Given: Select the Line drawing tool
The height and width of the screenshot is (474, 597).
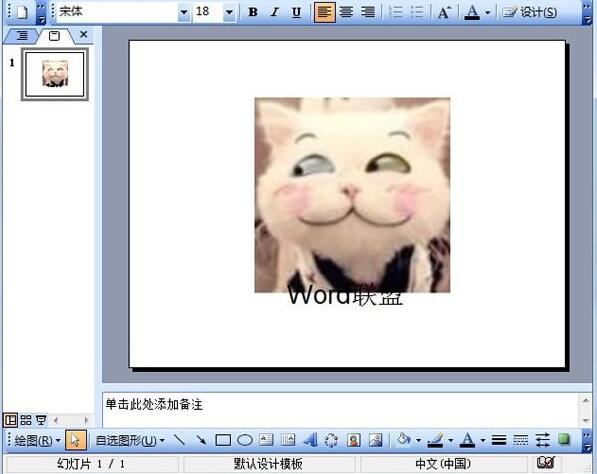Looking at the screenshot, I should pos(179,440).
